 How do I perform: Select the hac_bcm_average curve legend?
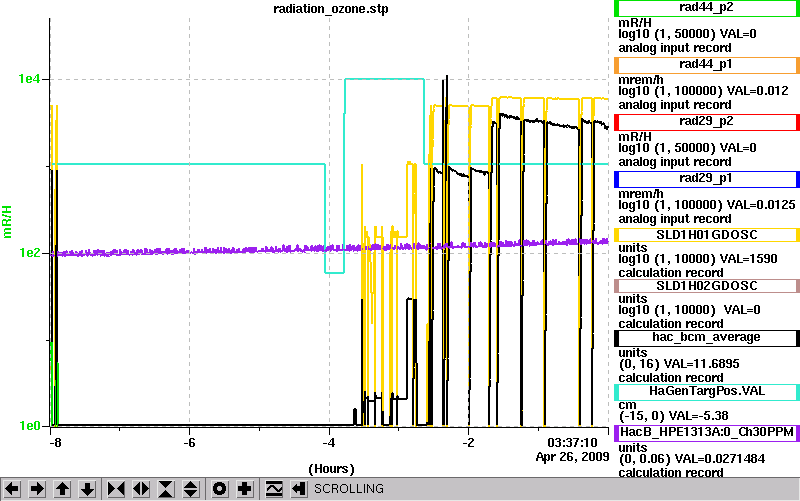coord(707,338)
